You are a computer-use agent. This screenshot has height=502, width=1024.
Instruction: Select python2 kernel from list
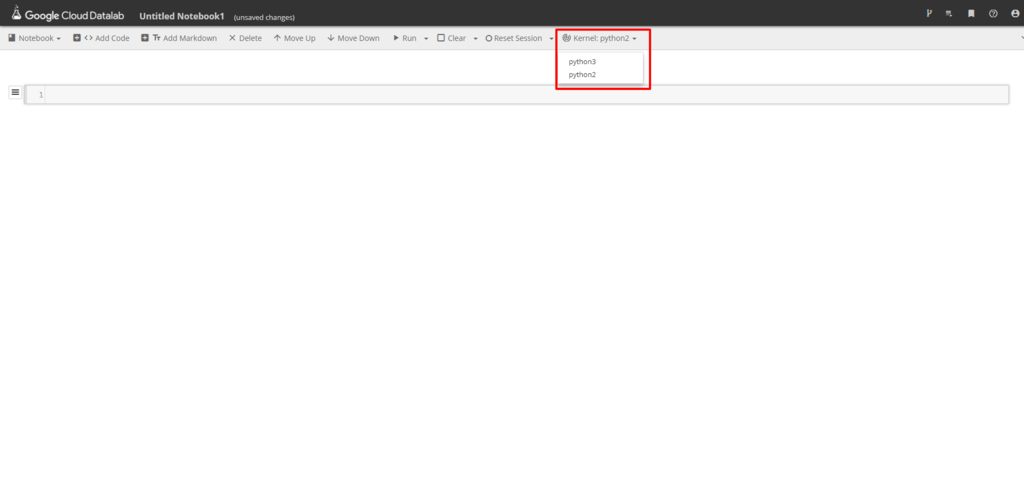pos(582,74)
